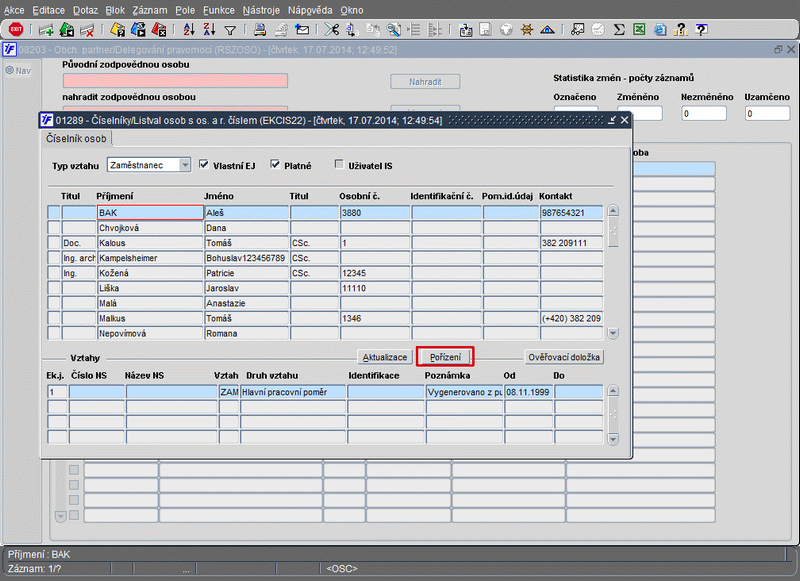The height and width of the screenshot is (581, 800).
Task: Click the ship wheel toolbar icon
Action: [529, 30]
